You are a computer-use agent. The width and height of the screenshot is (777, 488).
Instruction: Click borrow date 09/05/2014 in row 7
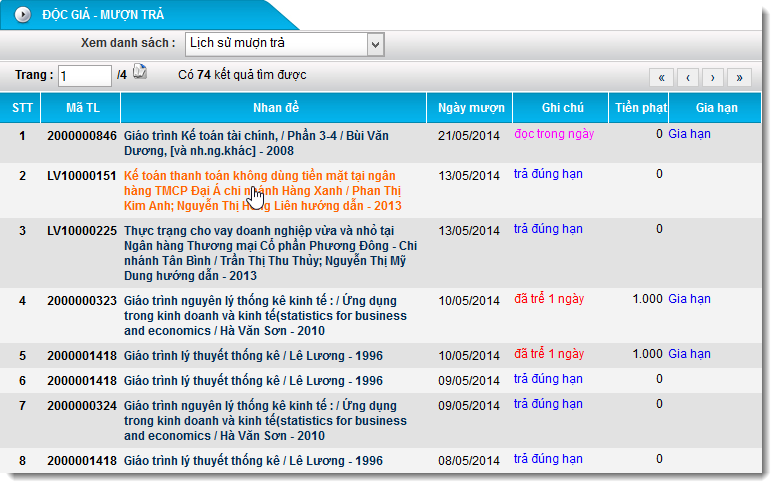(469, 406)
